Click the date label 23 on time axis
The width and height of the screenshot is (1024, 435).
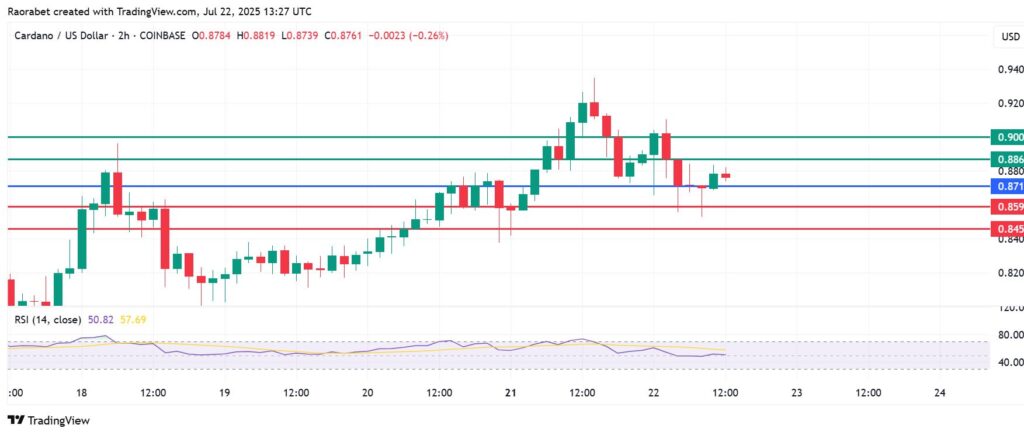click(796, 393)
